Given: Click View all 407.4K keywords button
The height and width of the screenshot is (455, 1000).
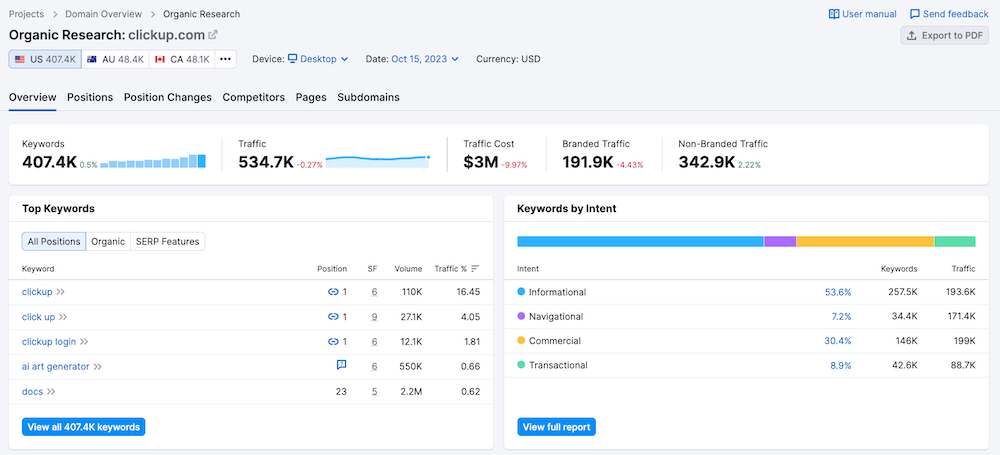Looking at the screenshot, I should 84,427.
